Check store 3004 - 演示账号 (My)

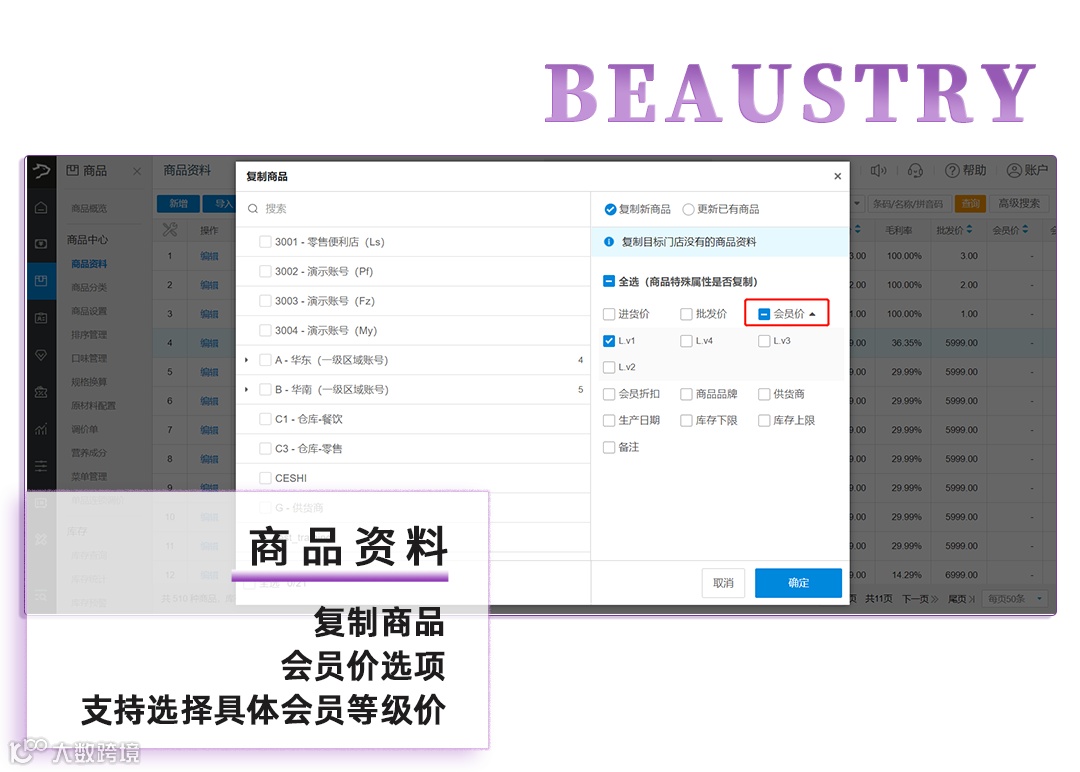pyautogui.click(x=265, y=331)
